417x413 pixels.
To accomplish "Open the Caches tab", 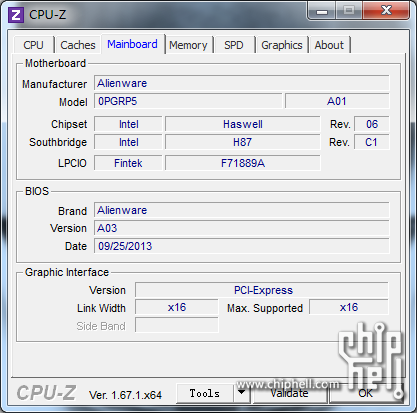I will coord(78,45).
